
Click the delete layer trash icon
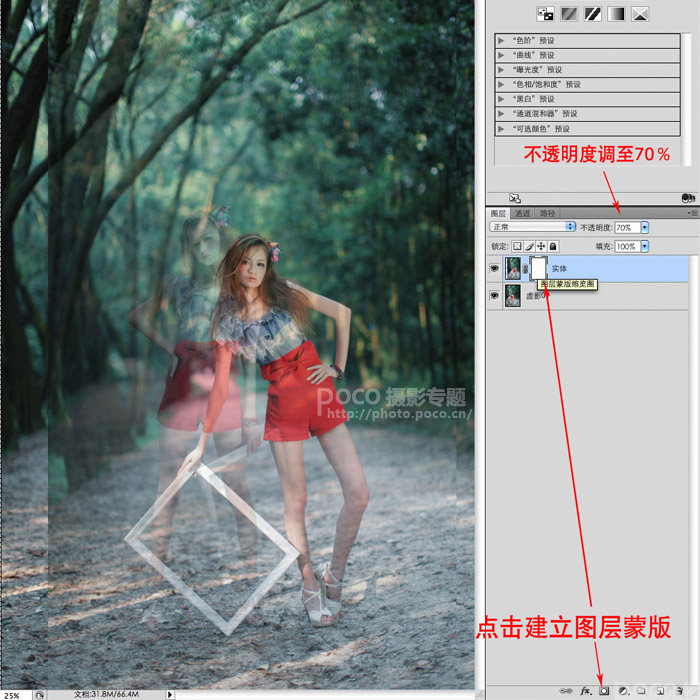click(x=679, y=691)
